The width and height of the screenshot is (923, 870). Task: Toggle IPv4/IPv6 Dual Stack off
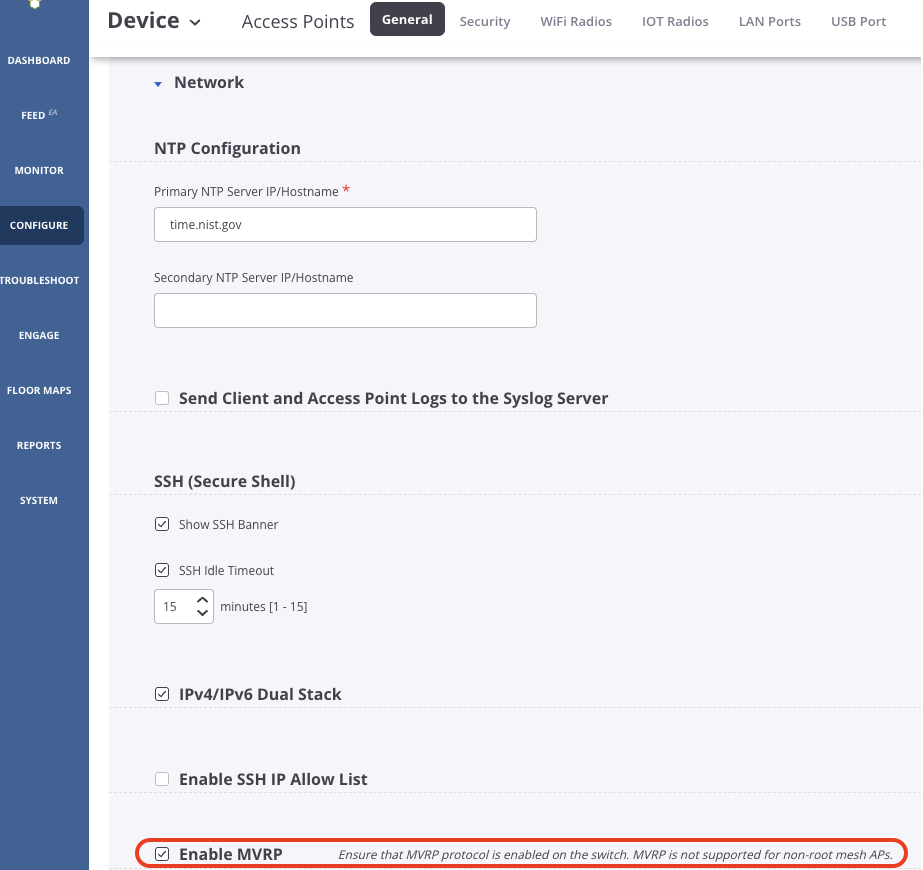(x=162, y=693)
